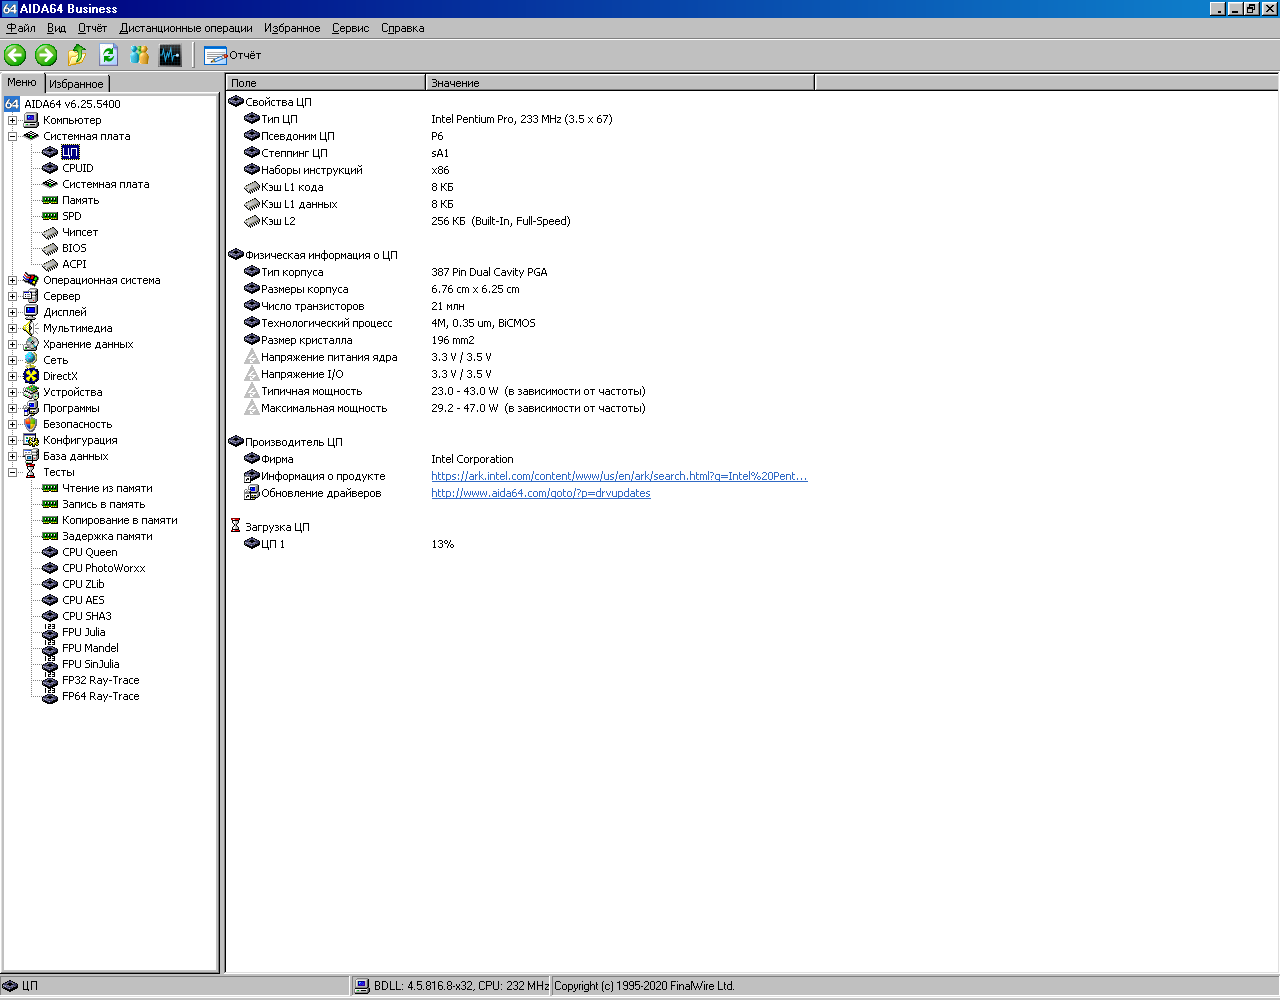
Task: Expand the Сеть tree node
Action: click(13, 360)
